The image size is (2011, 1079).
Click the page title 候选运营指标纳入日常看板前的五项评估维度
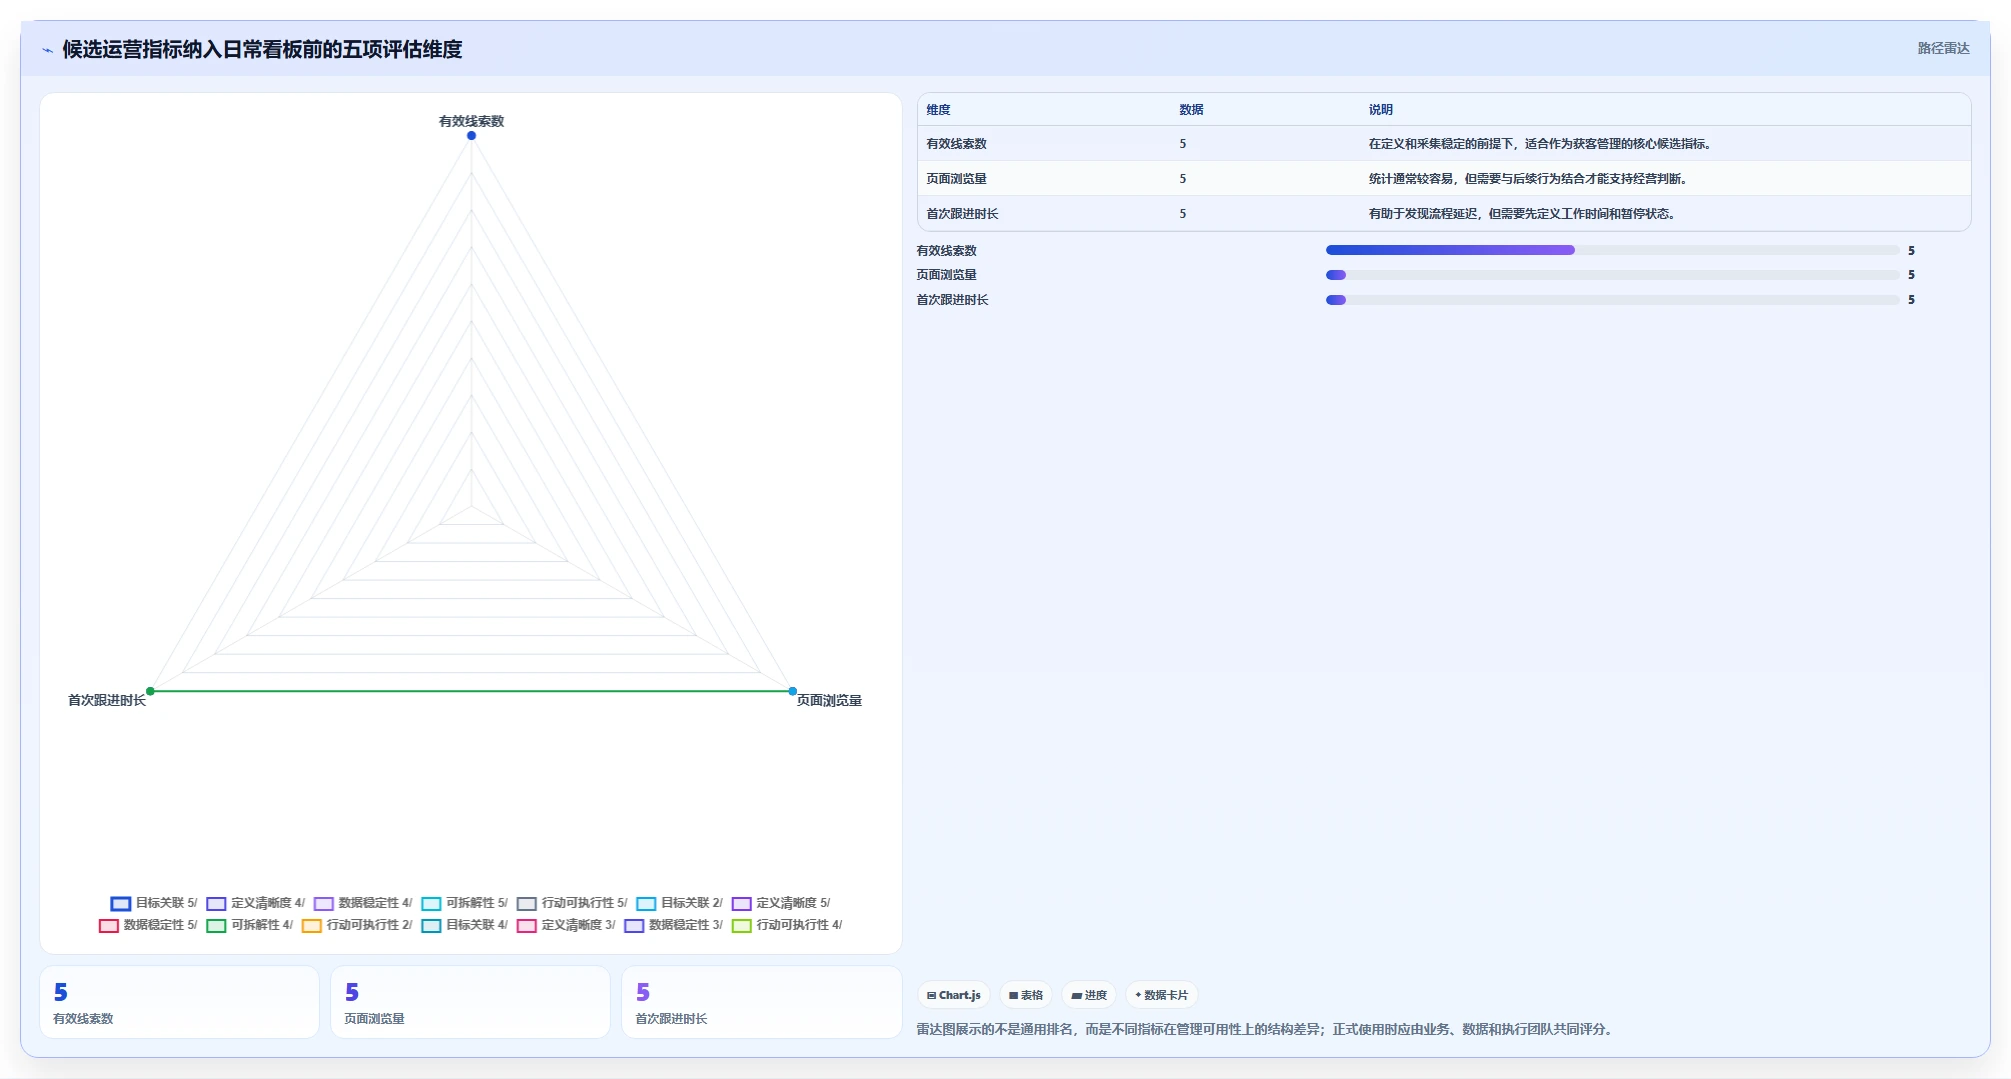(262, 49)
